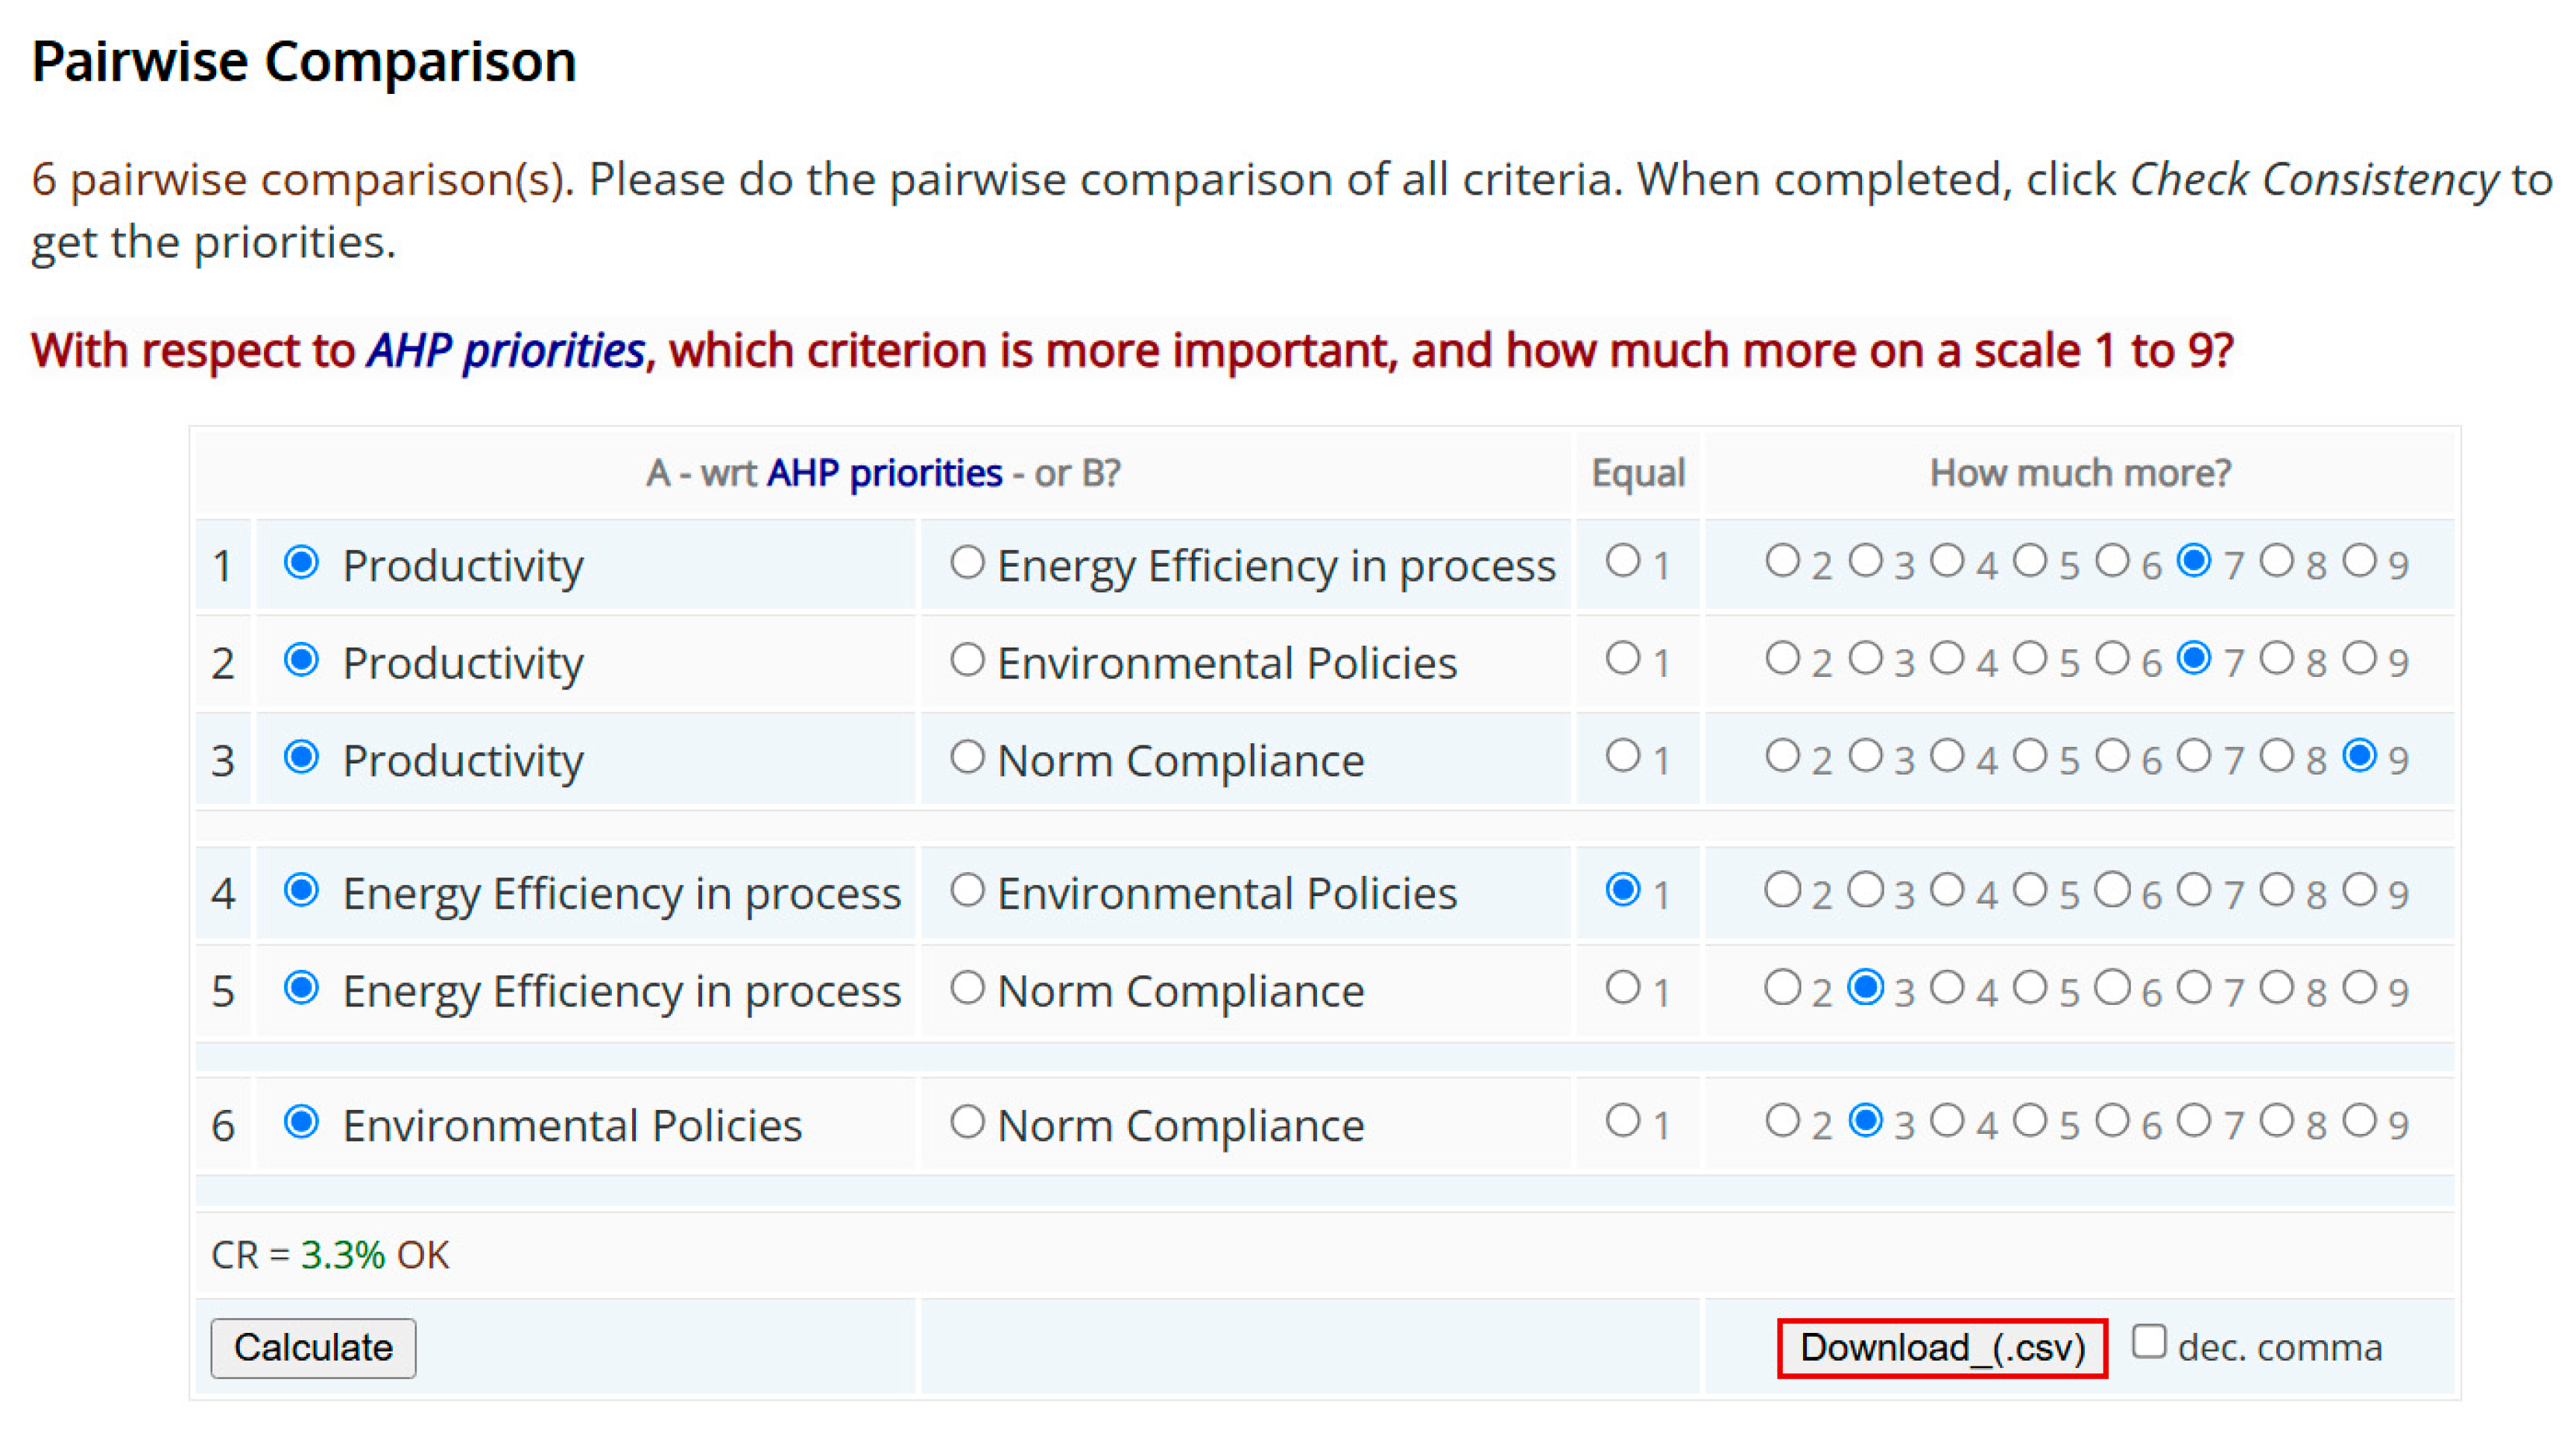Click the AHP priorities link in table header
Image resolution: width=2576 pixels, height=1450 pixels.
pos(884,473)
